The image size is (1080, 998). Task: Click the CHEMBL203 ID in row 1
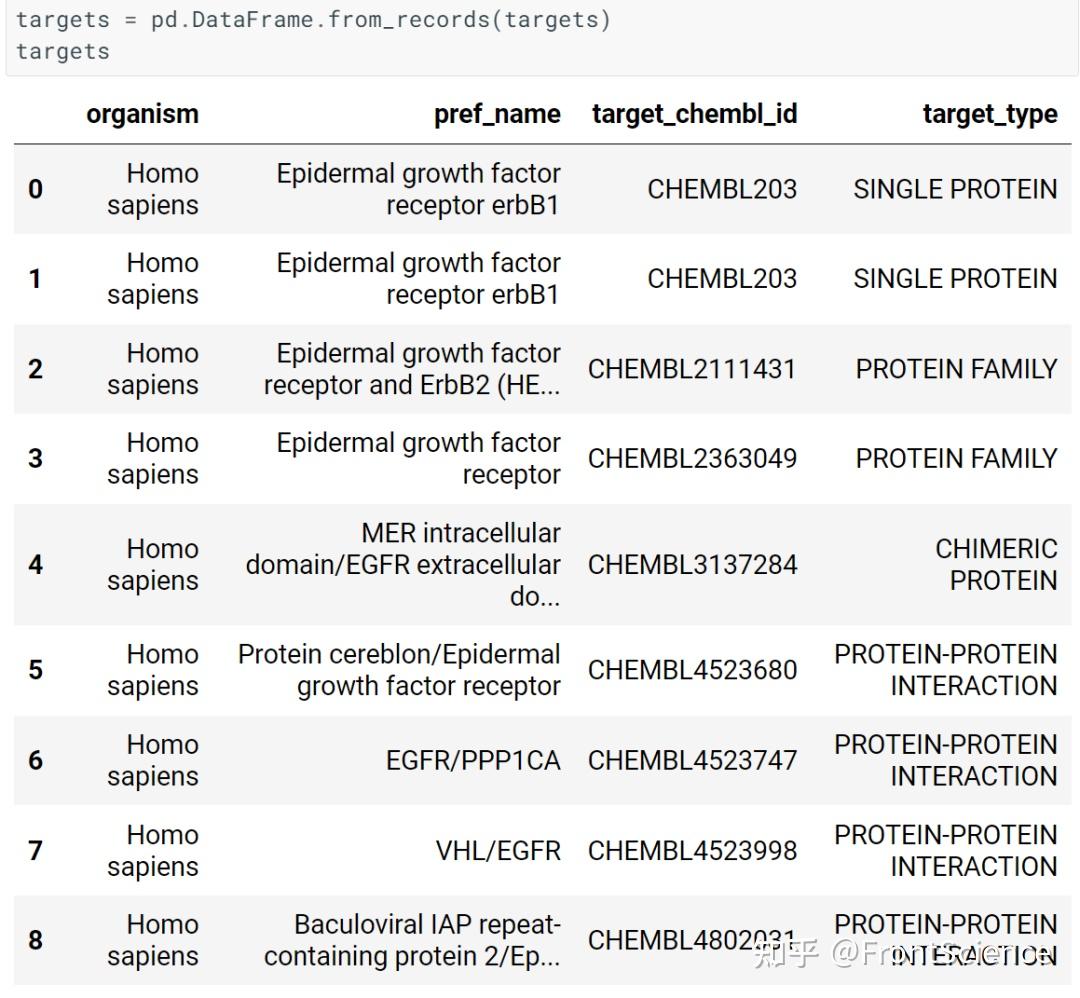tap(722, 278)
